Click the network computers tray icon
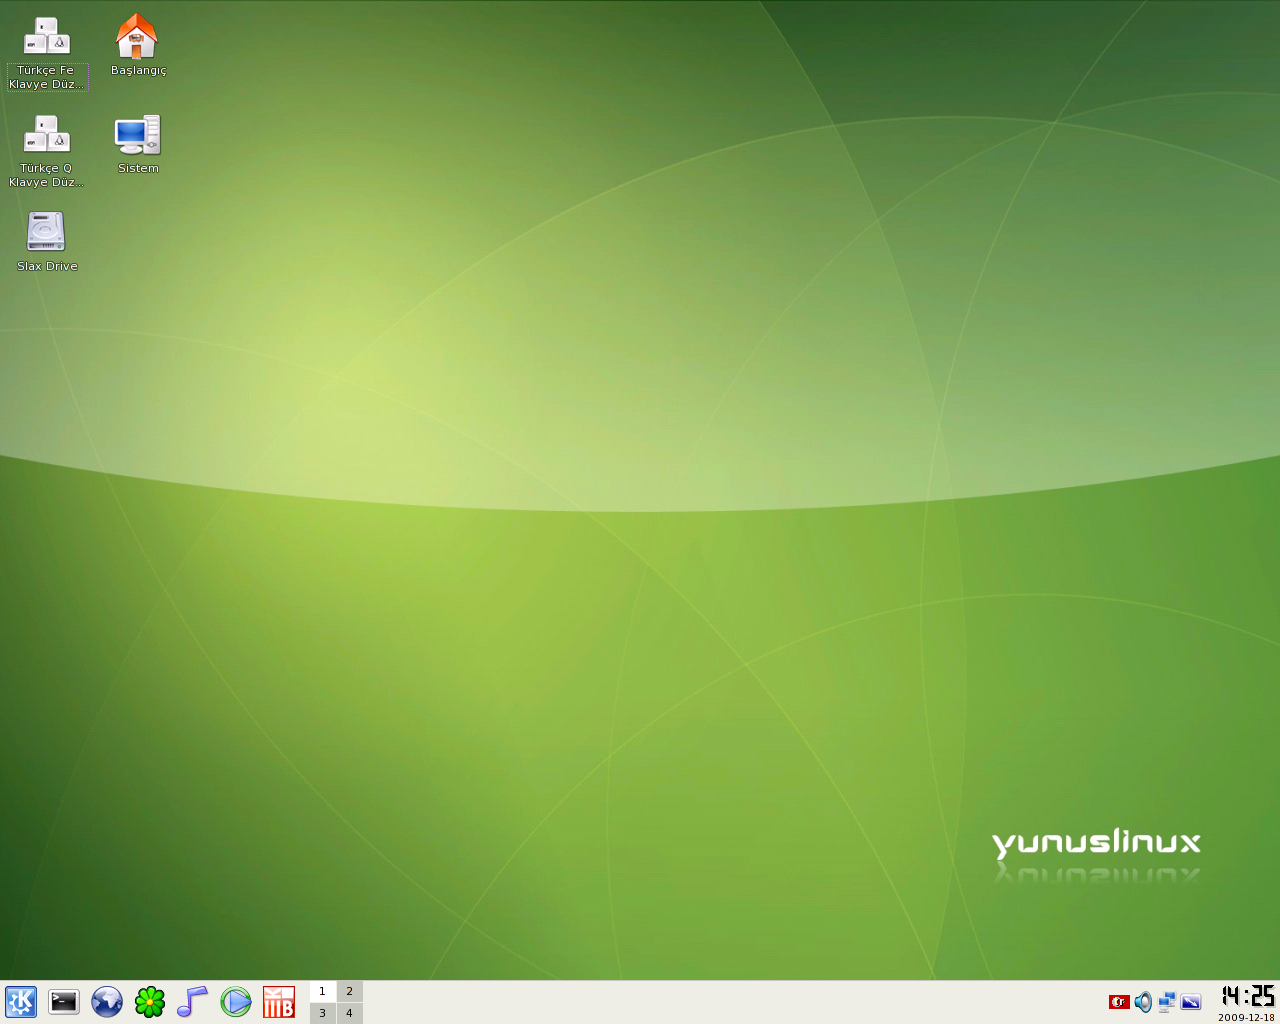This screenshot has width=1280, height=1024. [x=1166, y=1001]
